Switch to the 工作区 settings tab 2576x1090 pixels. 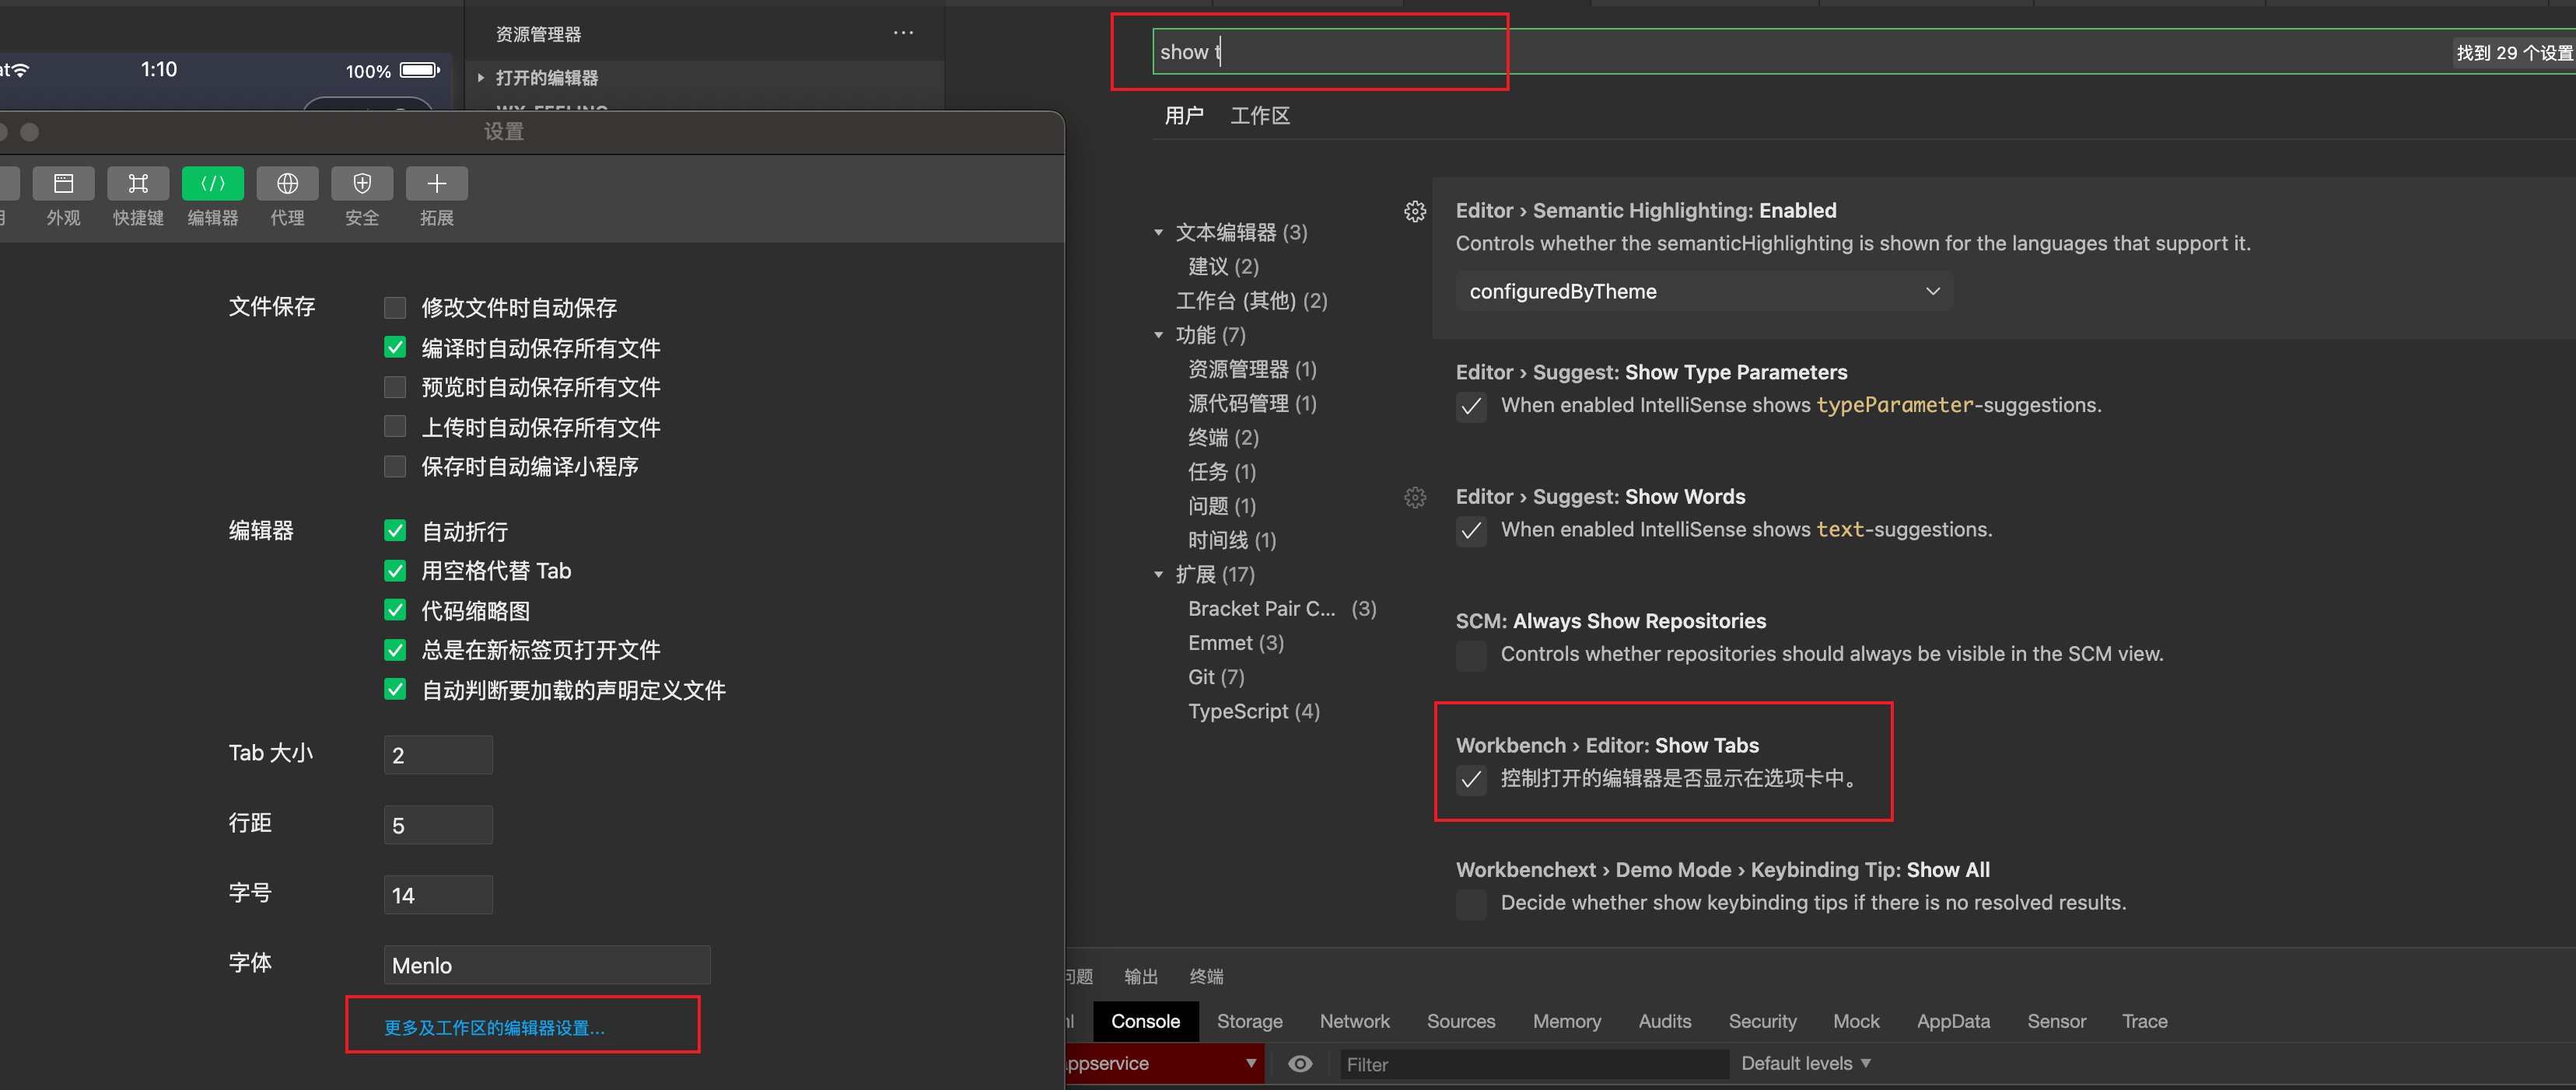tap(1259, 116)
